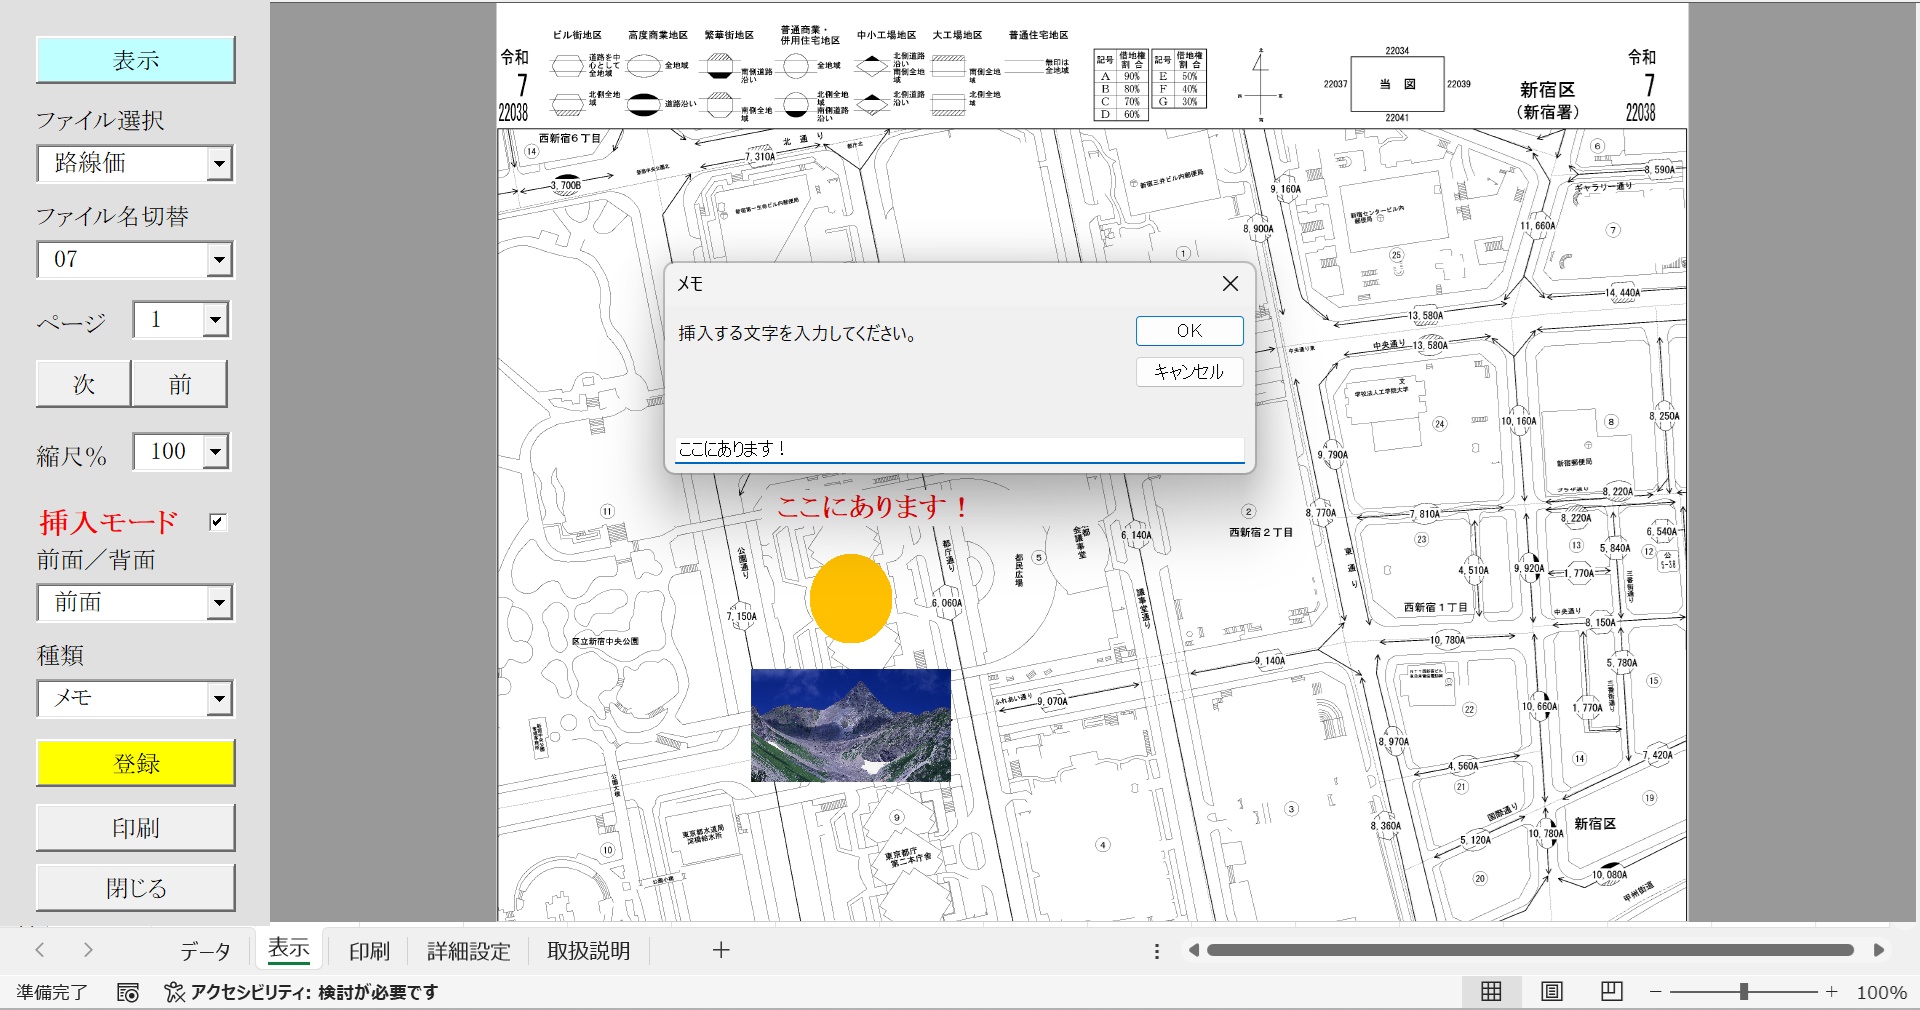
Task: Add a new sheet with plus icon
Action: [x=721, y=950]
